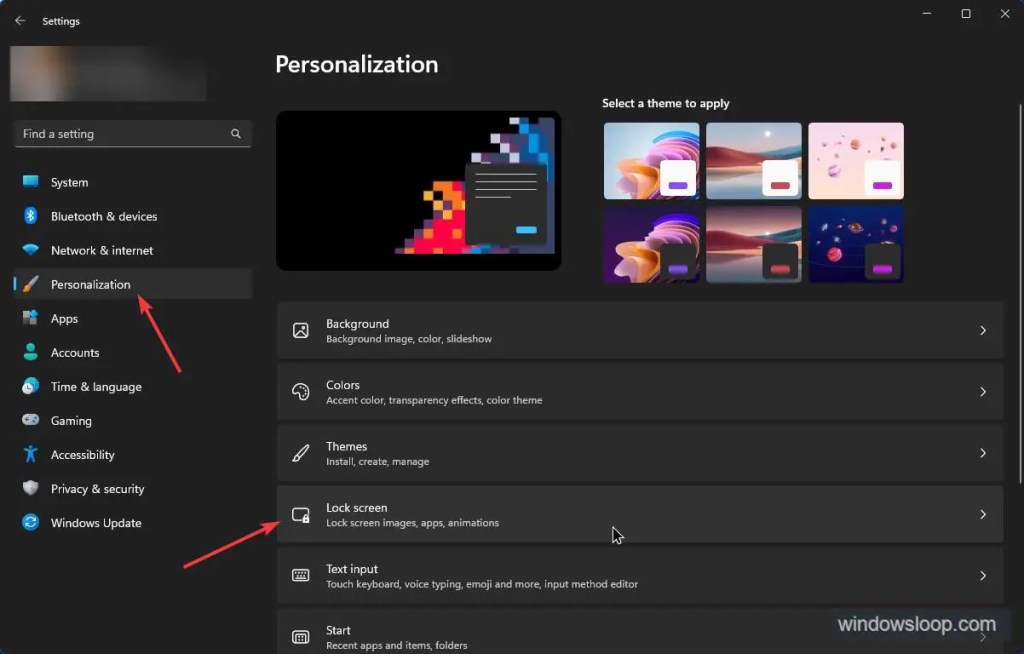Expand the Background row chevron

(982, 331)
